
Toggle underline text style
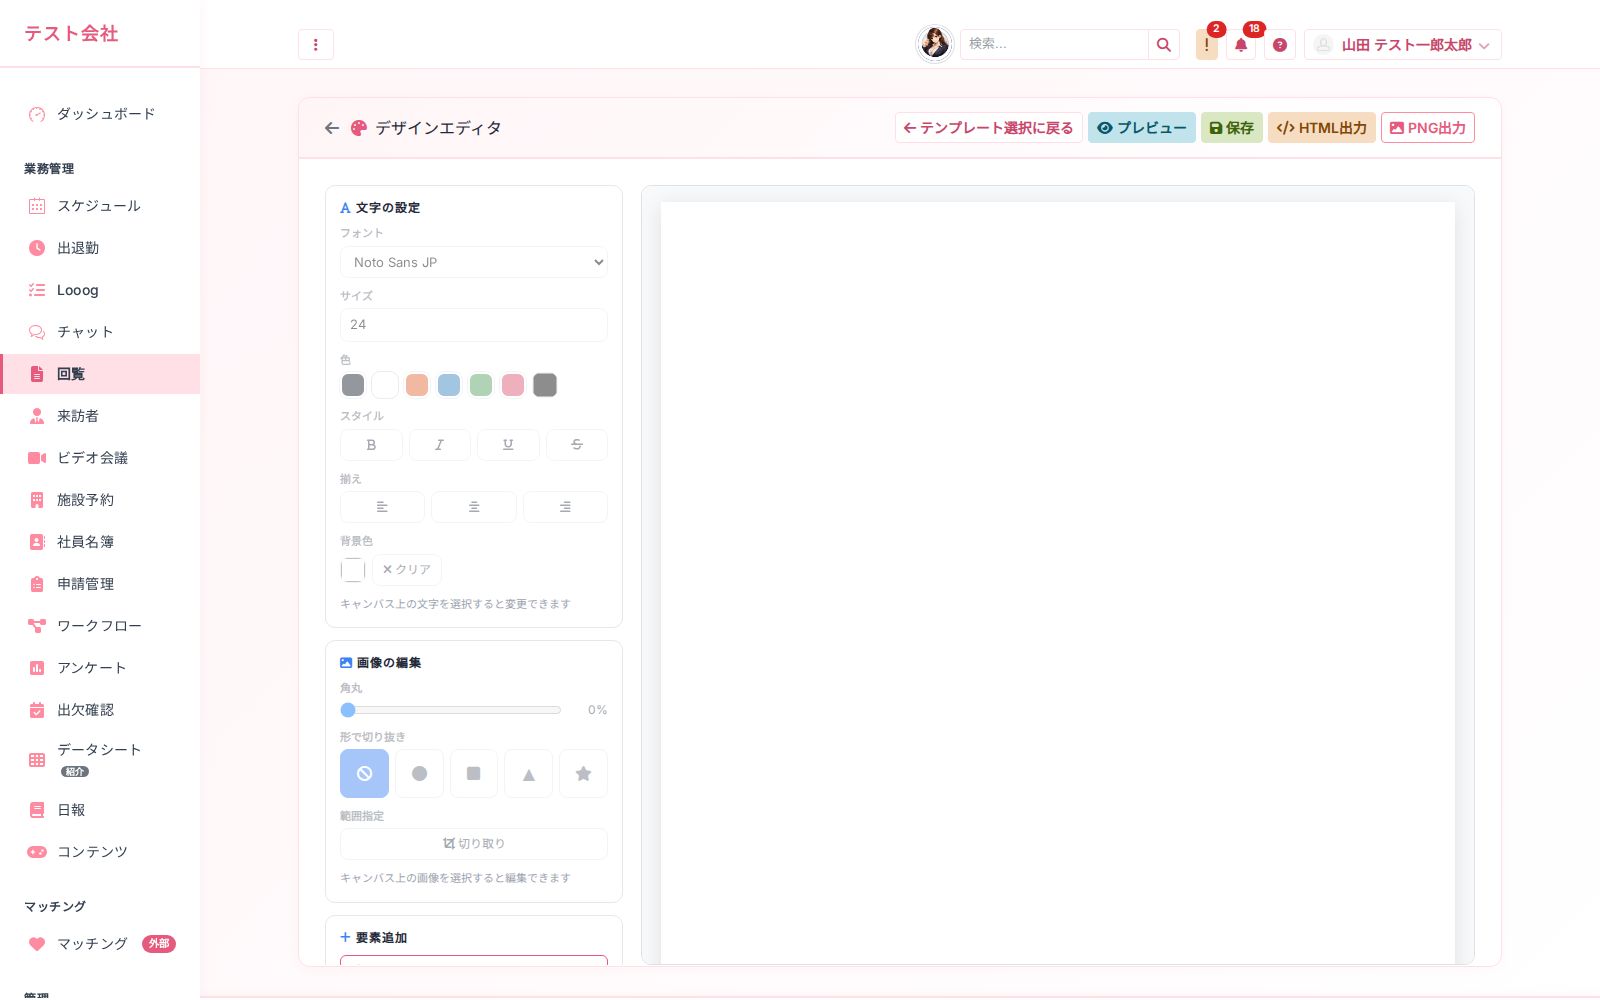[x=508, y=445]
